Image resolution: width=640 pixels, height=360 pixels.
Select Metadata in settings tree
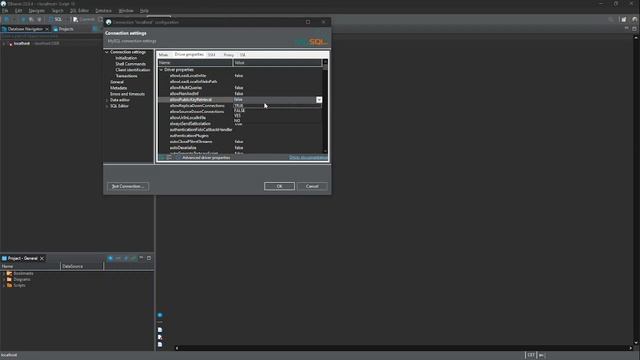[118, 88]
